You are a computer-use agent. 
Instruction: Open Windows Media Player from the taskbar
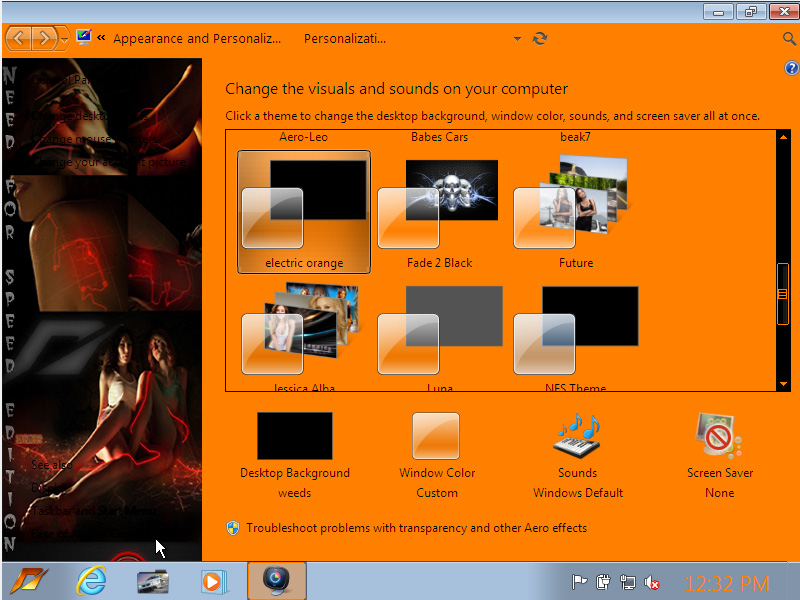coord(211,581)
